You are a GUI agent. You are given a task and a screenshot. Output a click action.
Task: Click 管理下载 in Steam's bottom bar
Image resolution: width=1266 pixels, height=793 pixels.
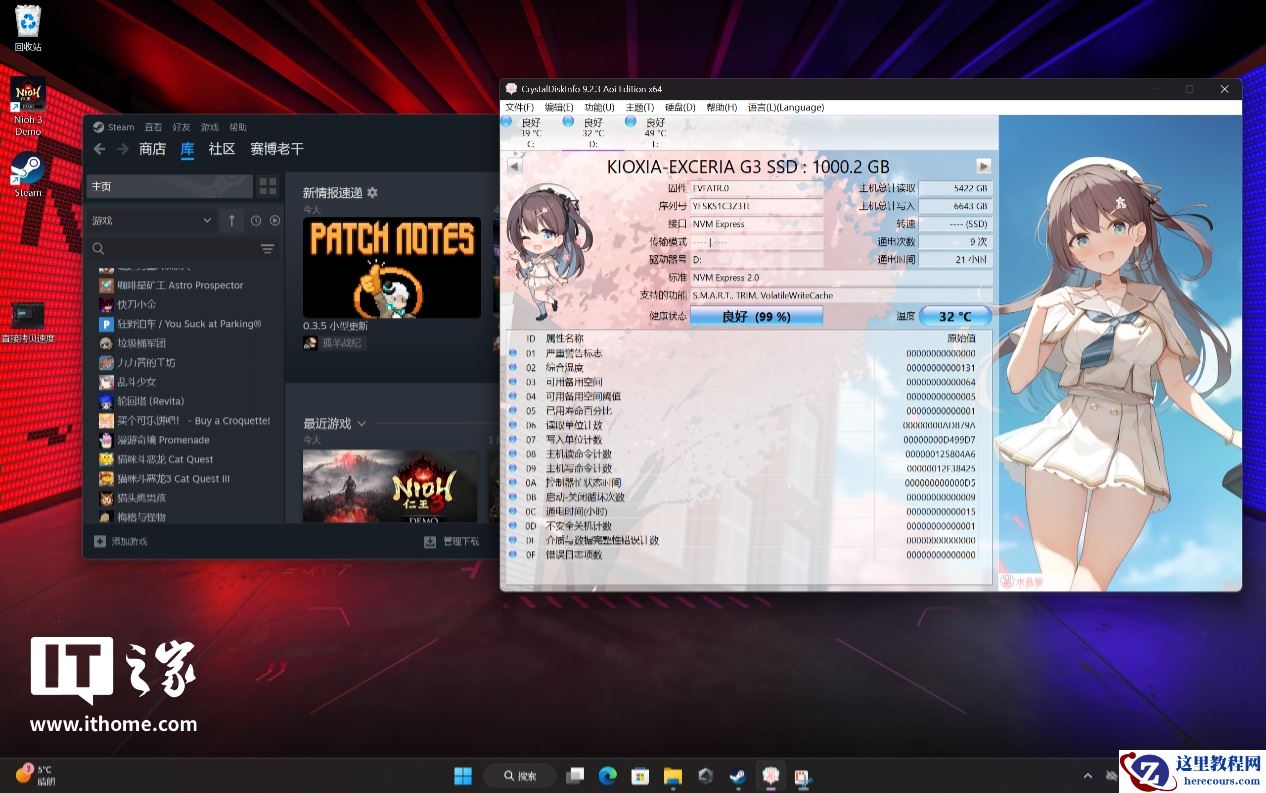[461, 541]
